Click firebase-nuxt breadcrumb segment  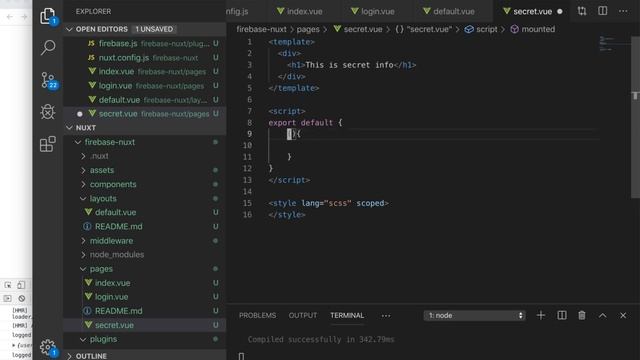click(261, 29)
